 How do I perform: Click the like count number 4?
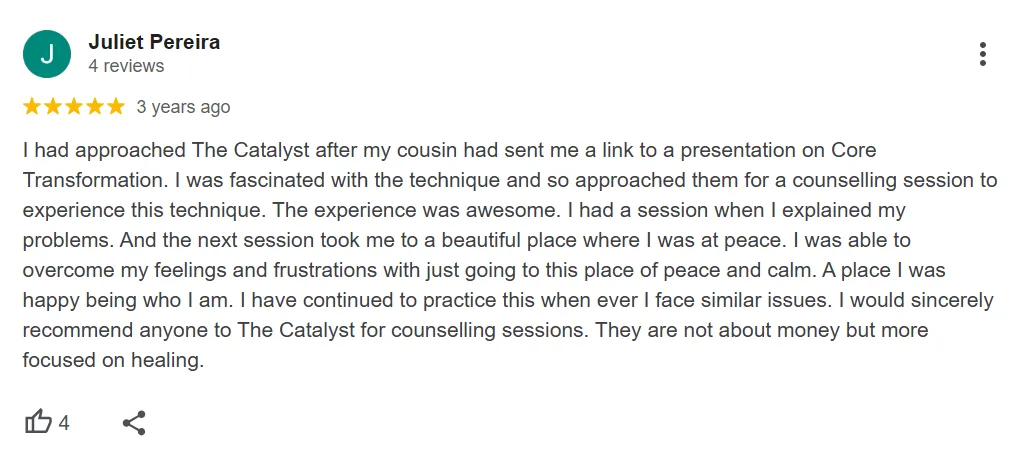point(64,423)
